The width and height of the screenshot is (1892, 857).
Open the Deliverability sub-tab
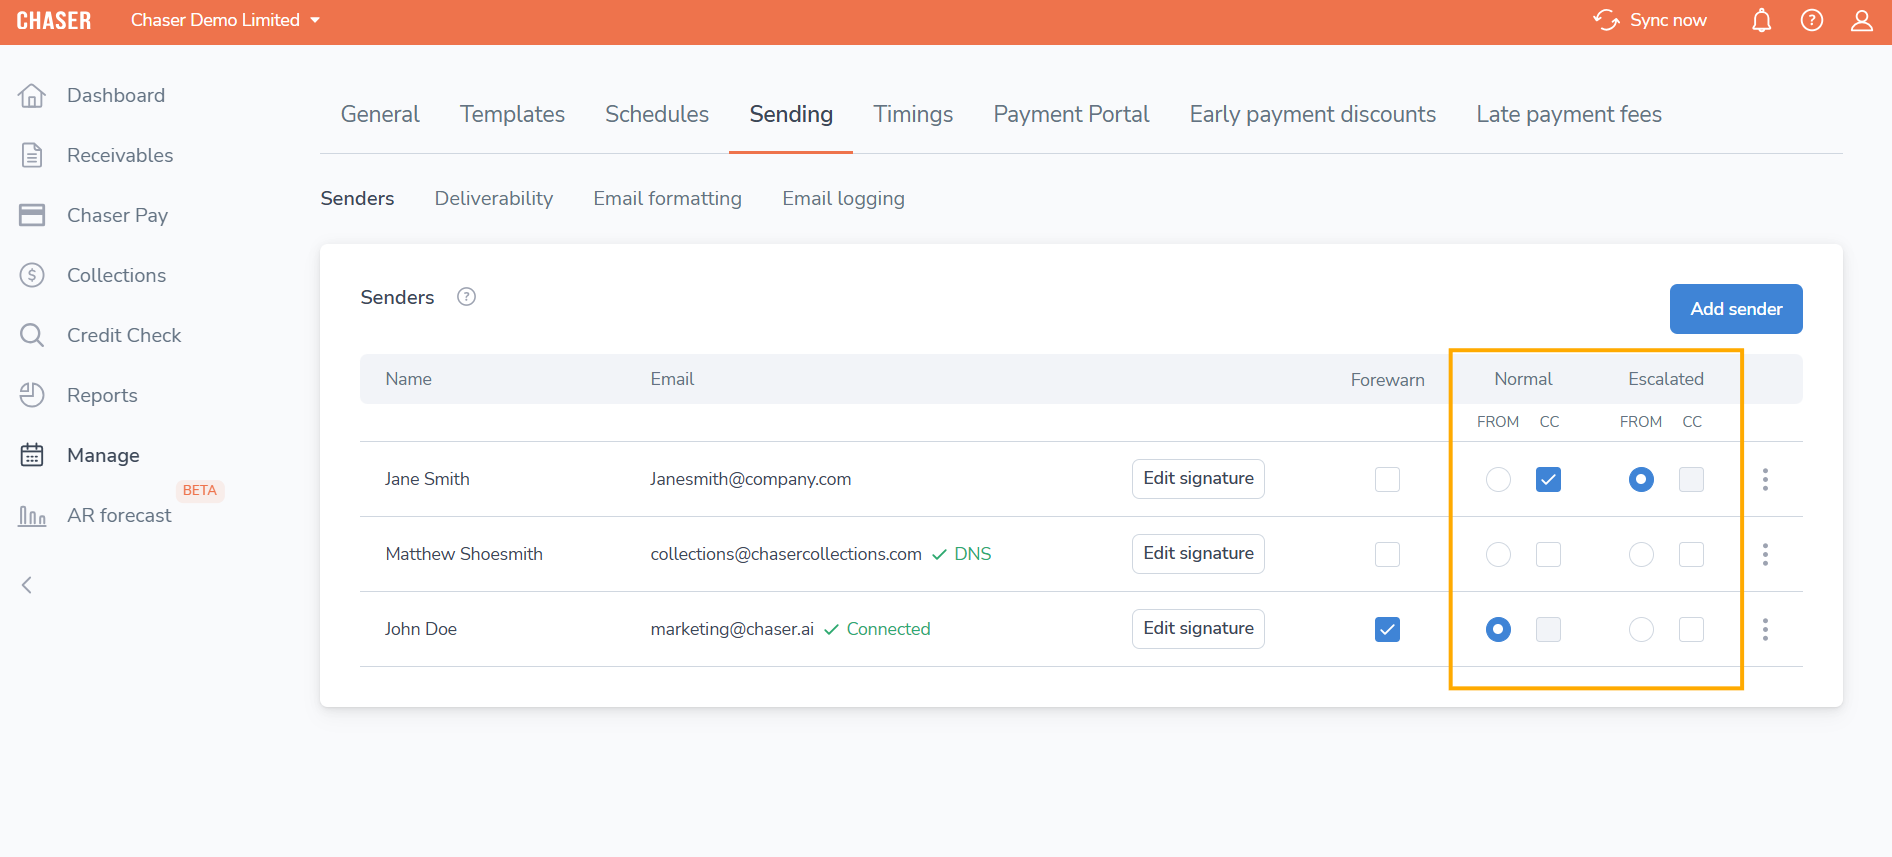[x=493, y=198]
